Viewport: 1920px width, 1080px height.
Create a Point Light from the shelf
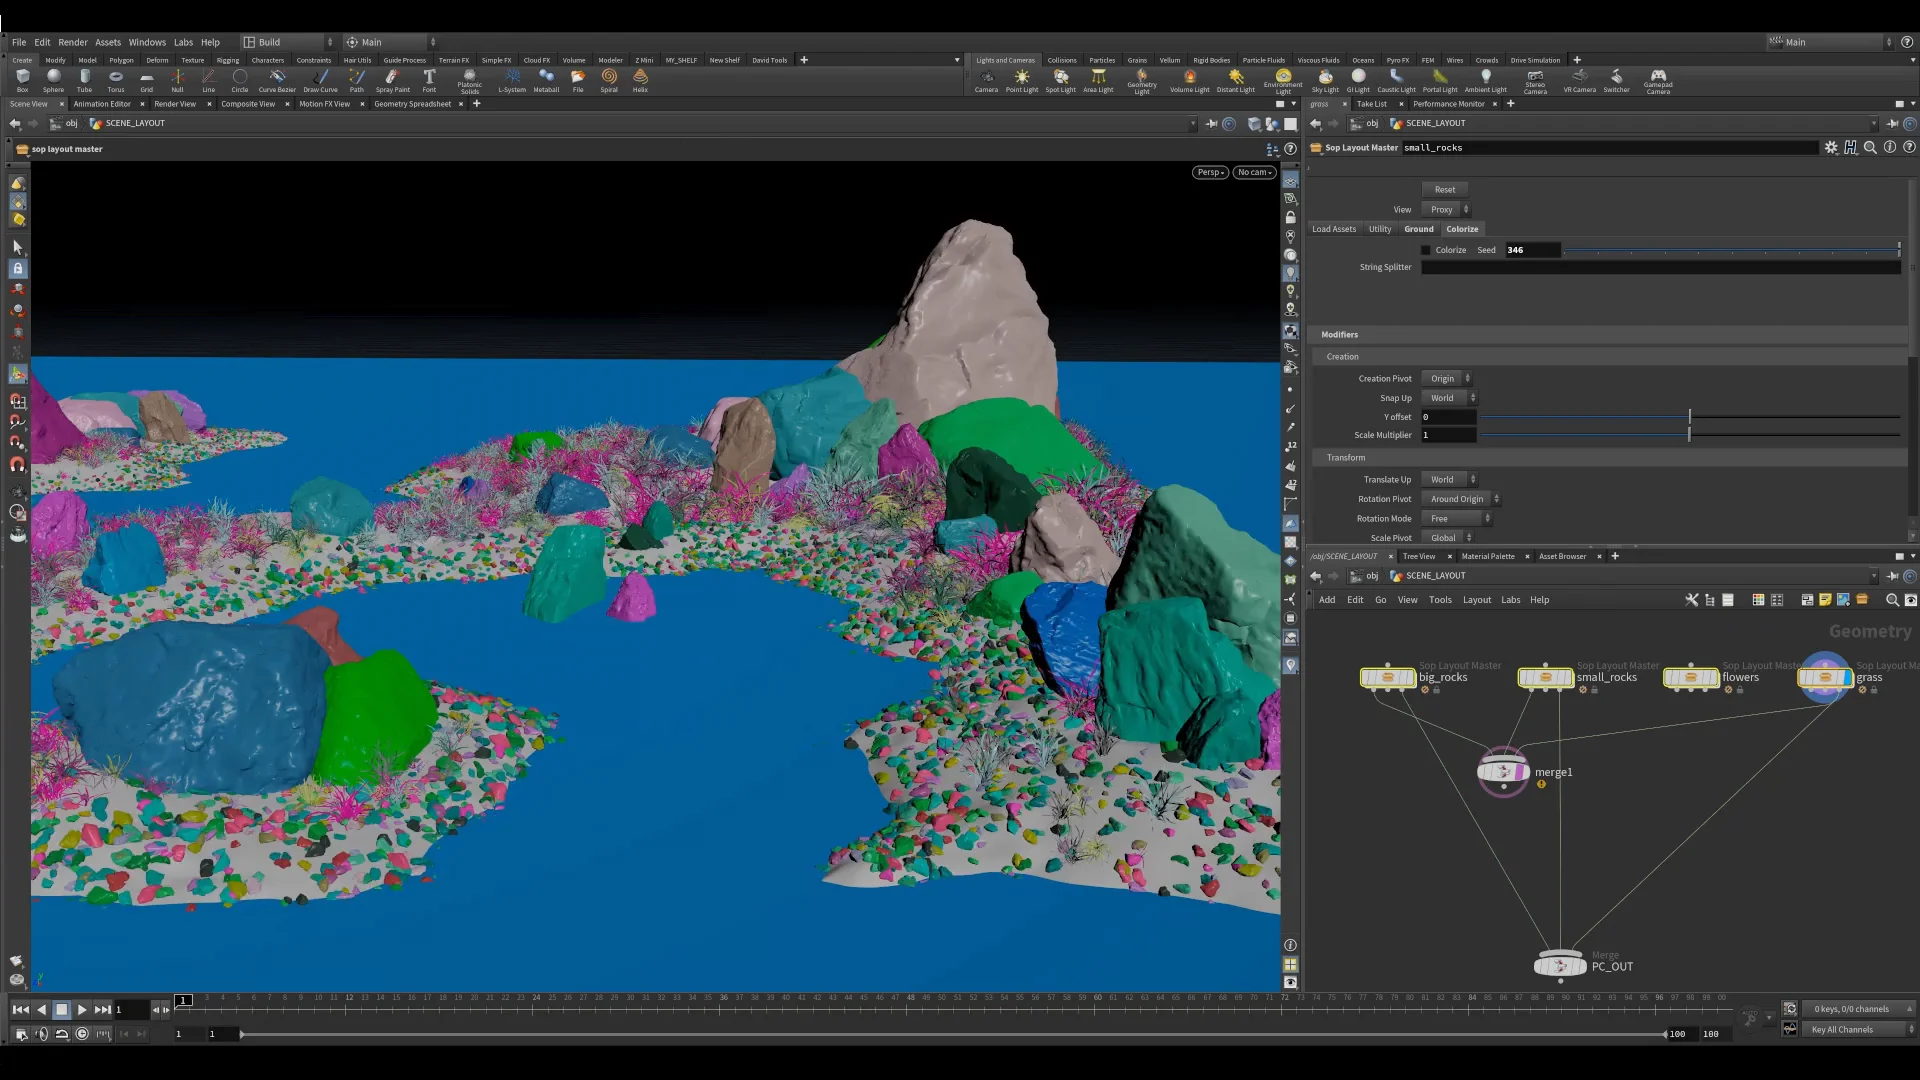[1022, 80]
